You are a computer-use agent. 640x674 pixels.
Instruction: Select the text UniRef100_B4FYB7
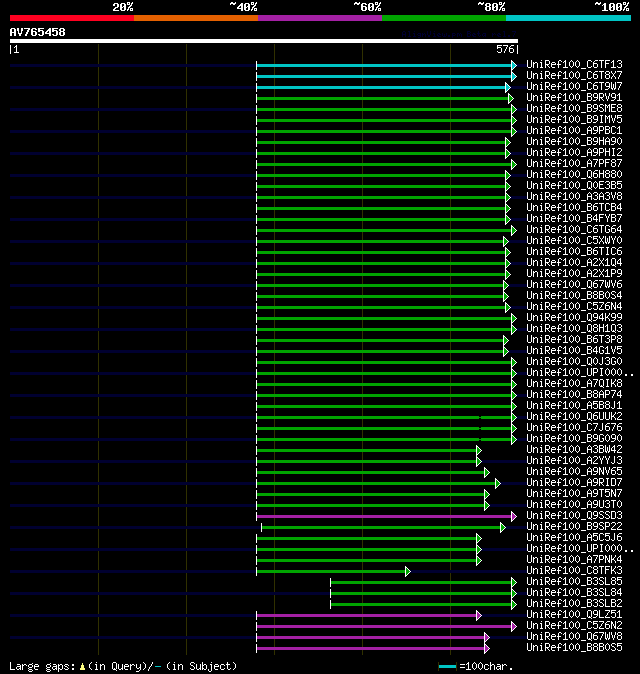point(574,218)
